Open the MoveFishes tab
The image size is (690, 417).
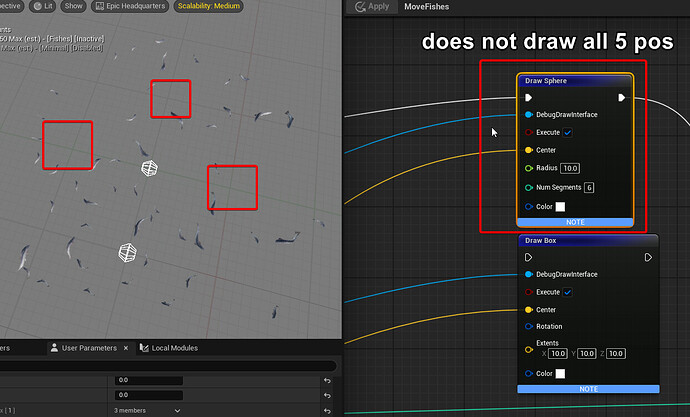pyautogui.click(x=426, y=7)
